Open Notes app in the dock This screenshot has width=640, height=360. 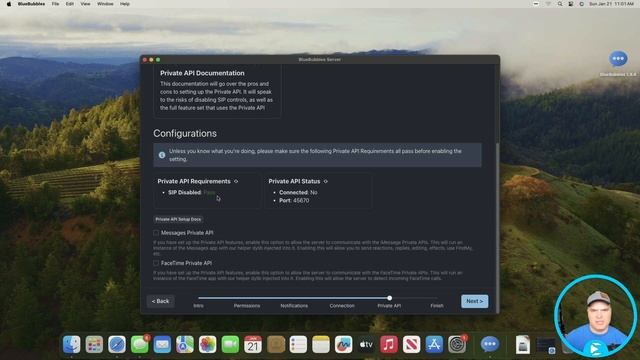click(x=321, y=344)
